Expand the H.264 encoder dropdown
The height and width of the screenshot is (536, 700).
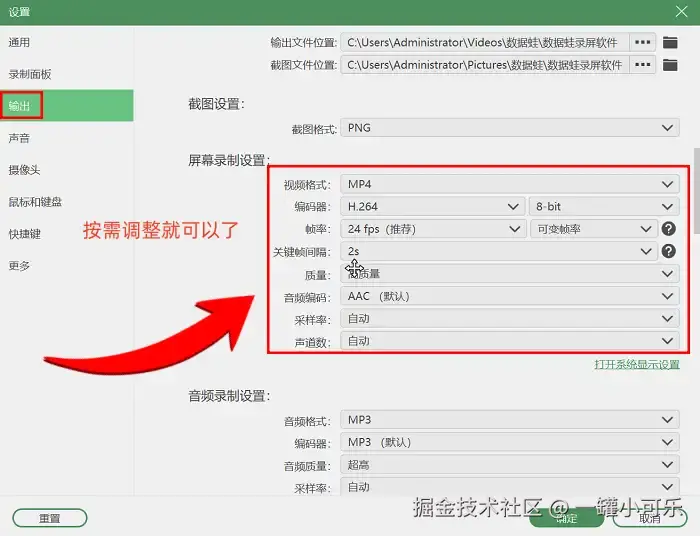tap(433, 206)
